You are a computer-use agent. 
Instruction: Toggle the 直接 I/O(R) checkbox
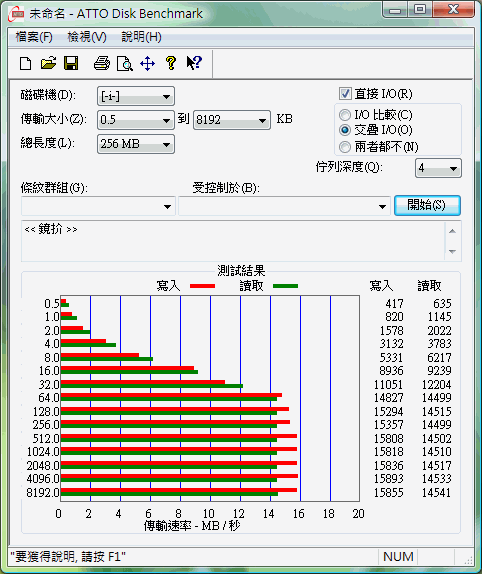pyautogui.click(x=345, y=94)
